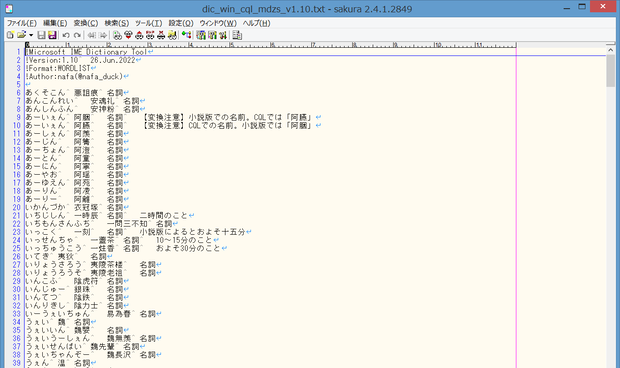Open the 設定(O) menu
The image size is (620, 368).
point(181,23)
